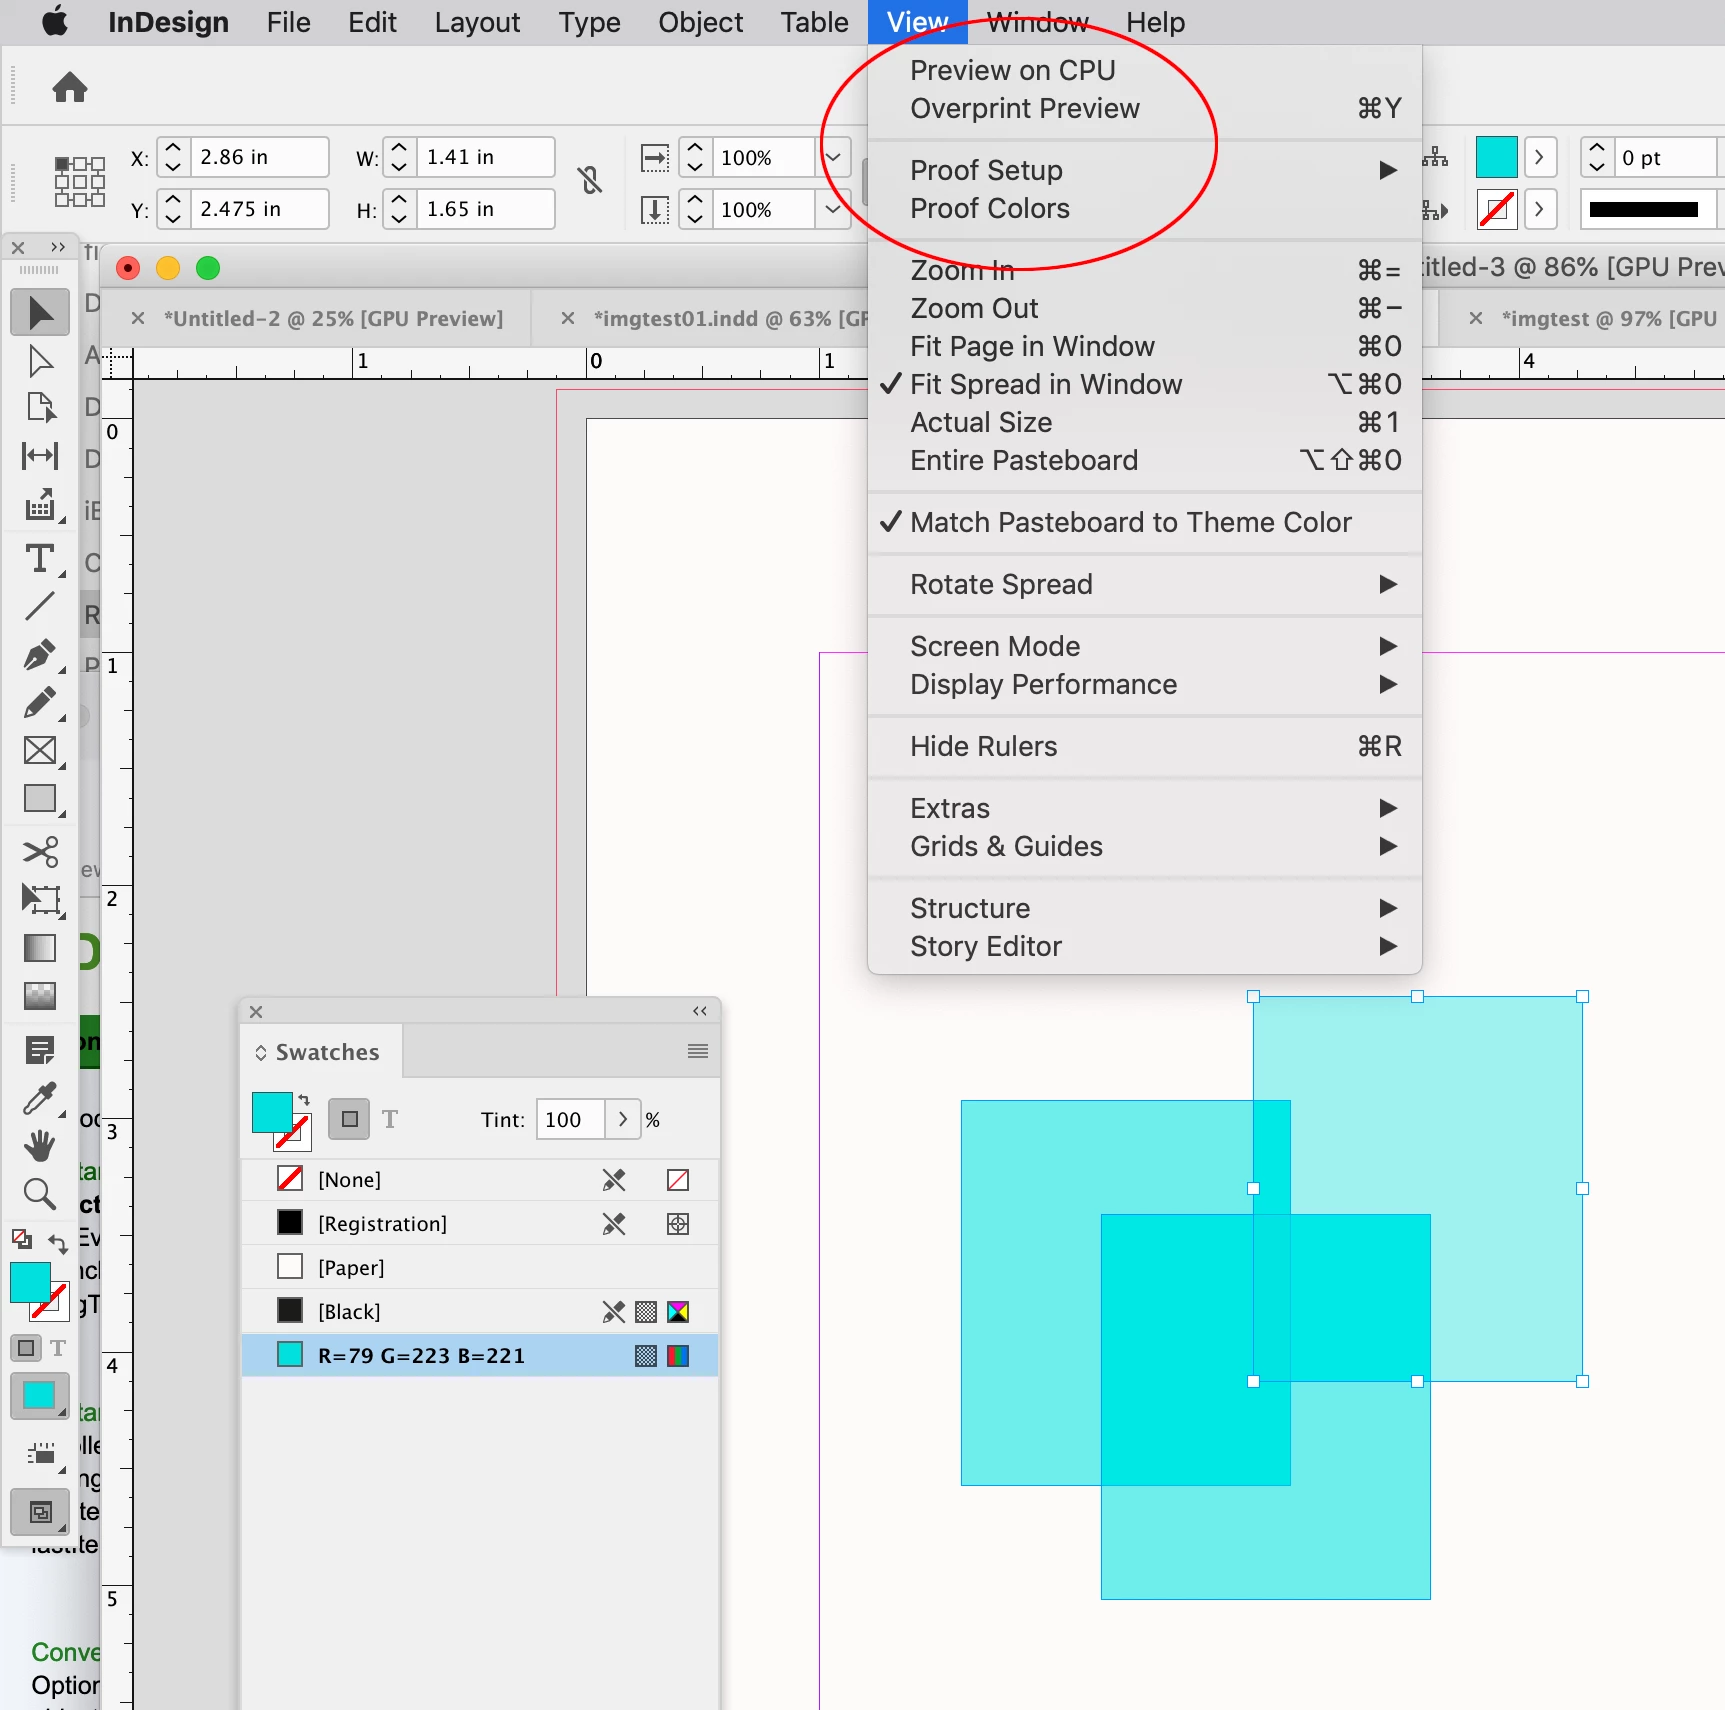Select the [Paper] swatch
Viewport: 1725px width, 1710px height.
click(x=480, y=1268)
